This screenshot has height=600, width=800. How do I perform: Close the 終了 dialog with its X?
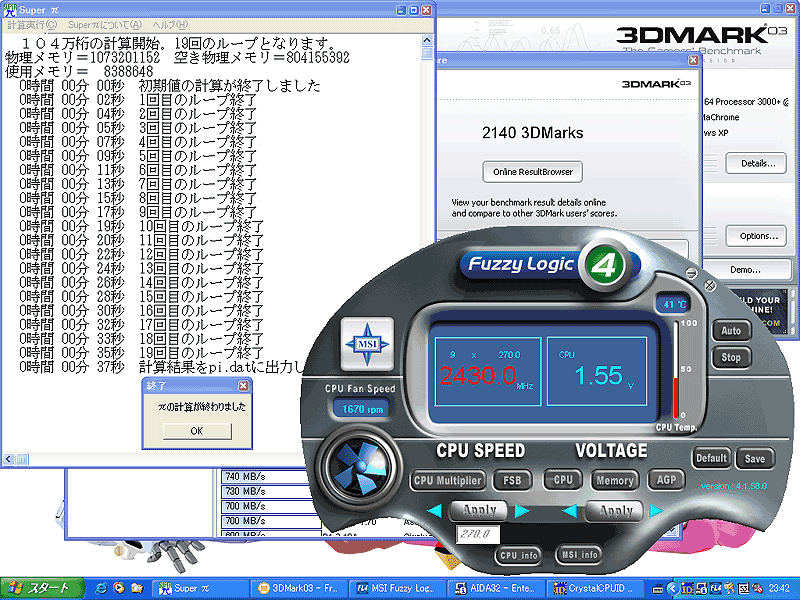pyautogui.click(x=243, y=386)
